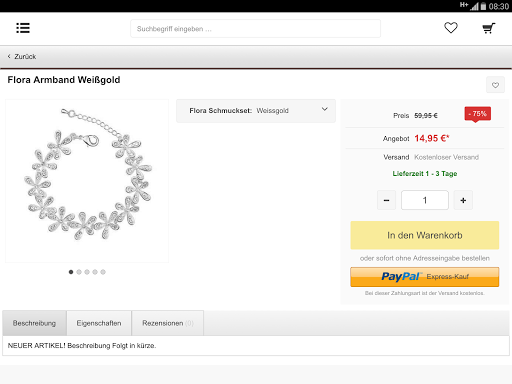Add item via In den Warenkorb
512x384 pixels.
point(425,235)
